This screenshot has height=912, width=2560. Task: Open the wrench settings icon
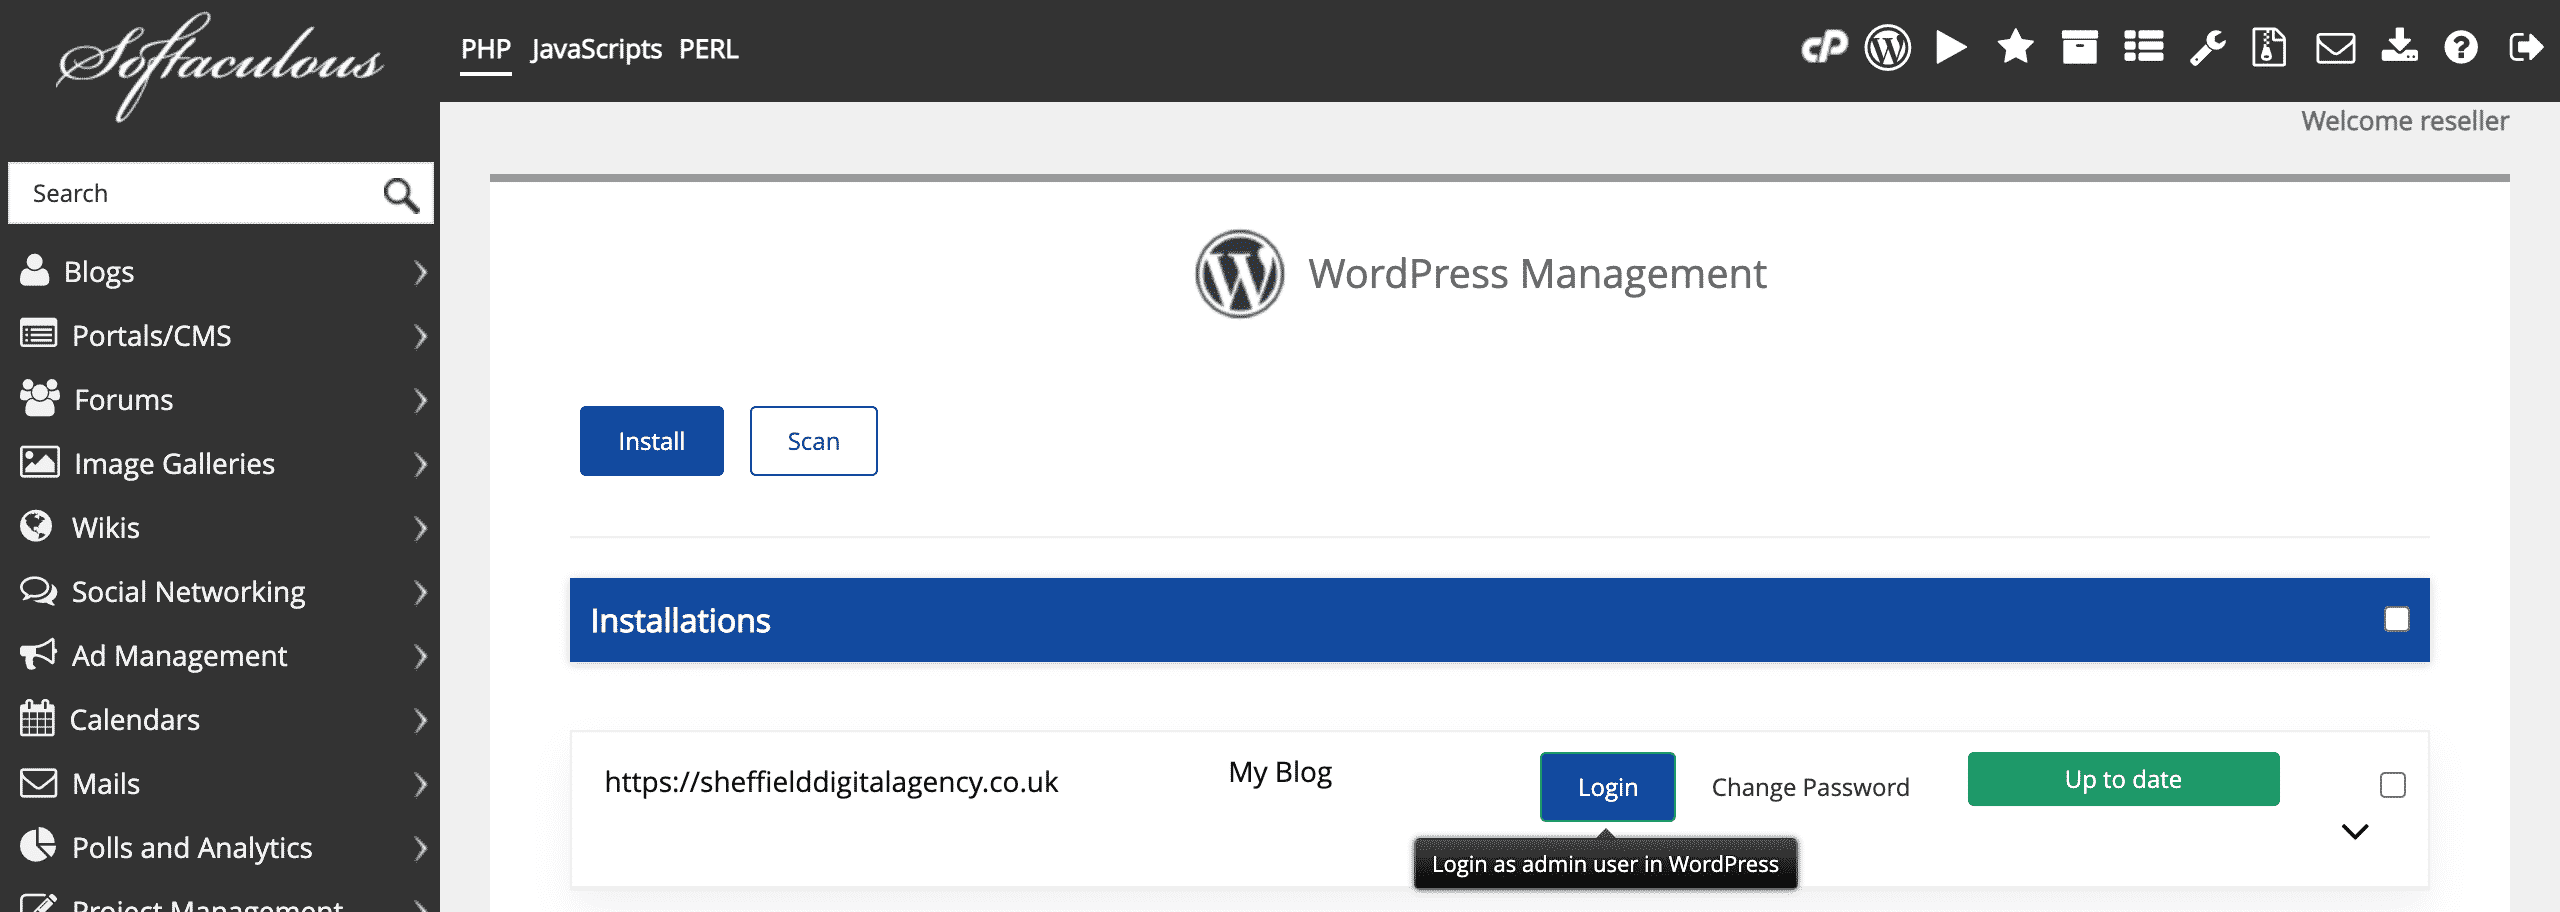tap(2207, 47)
